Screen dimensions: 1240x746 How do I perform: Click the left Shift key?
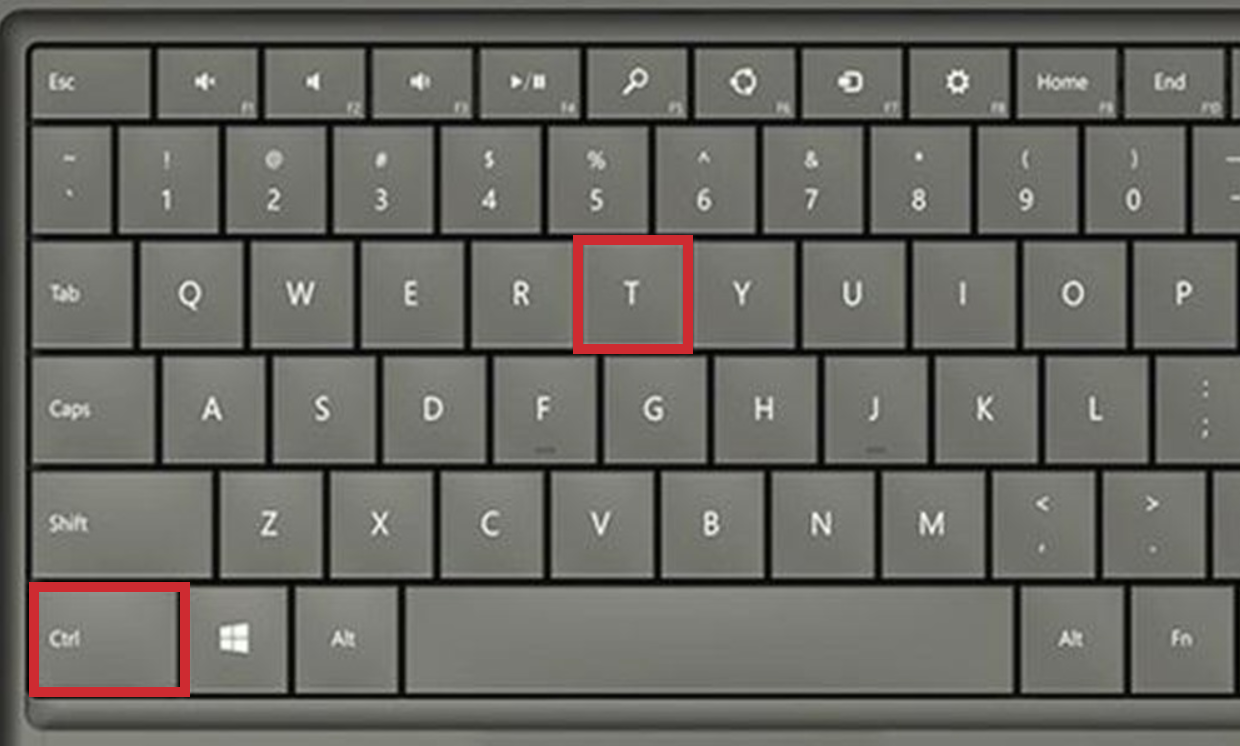point(121,524)
